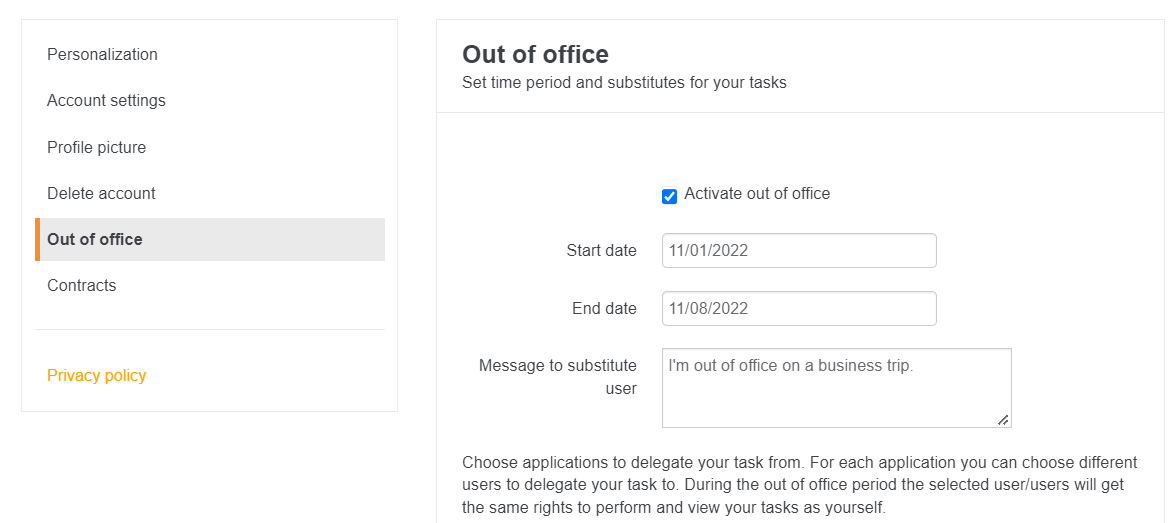Click the 'End date' field label
The height and width of the screenshot is (523, 1170).
(604, 309)
